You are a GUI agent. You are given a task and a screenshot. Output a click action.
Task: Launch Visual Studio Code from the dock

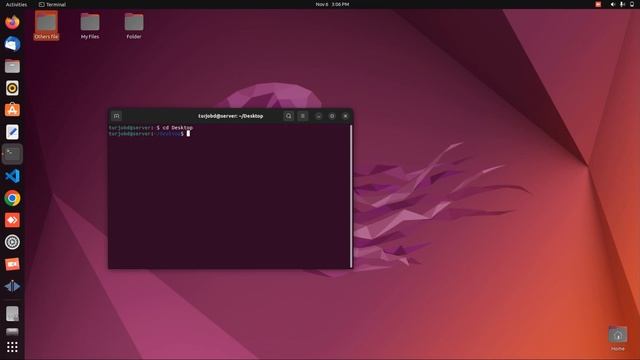(12, 176)
